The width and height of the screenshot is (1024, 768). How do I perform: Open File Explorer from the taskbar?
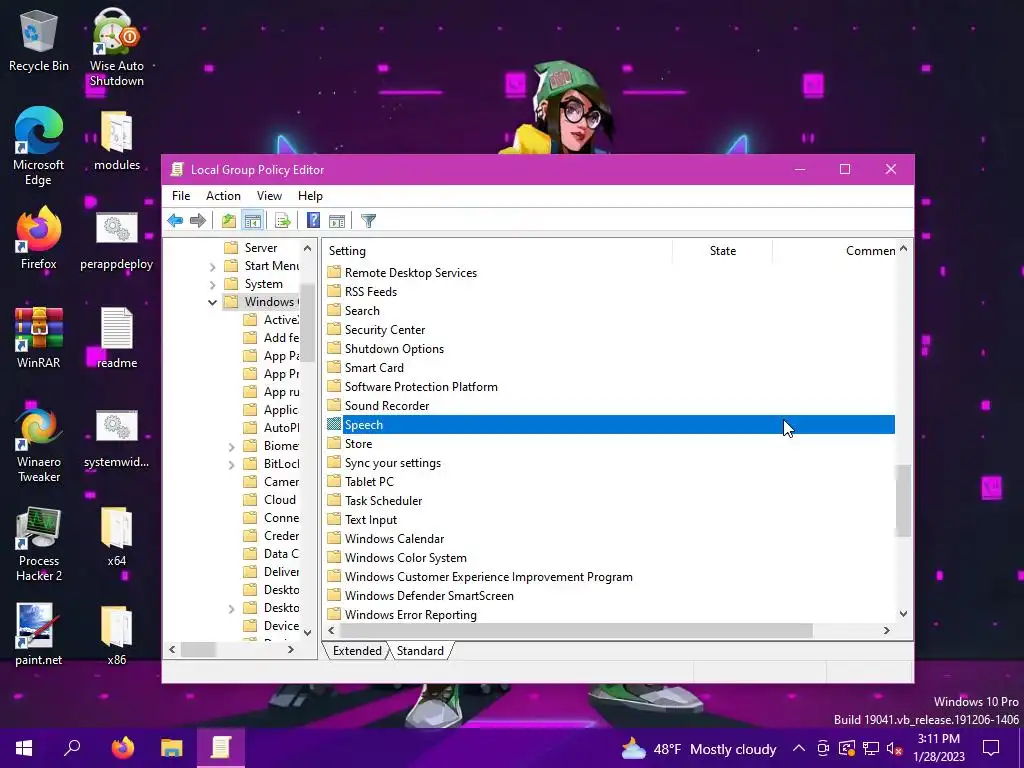pos(172,748)
